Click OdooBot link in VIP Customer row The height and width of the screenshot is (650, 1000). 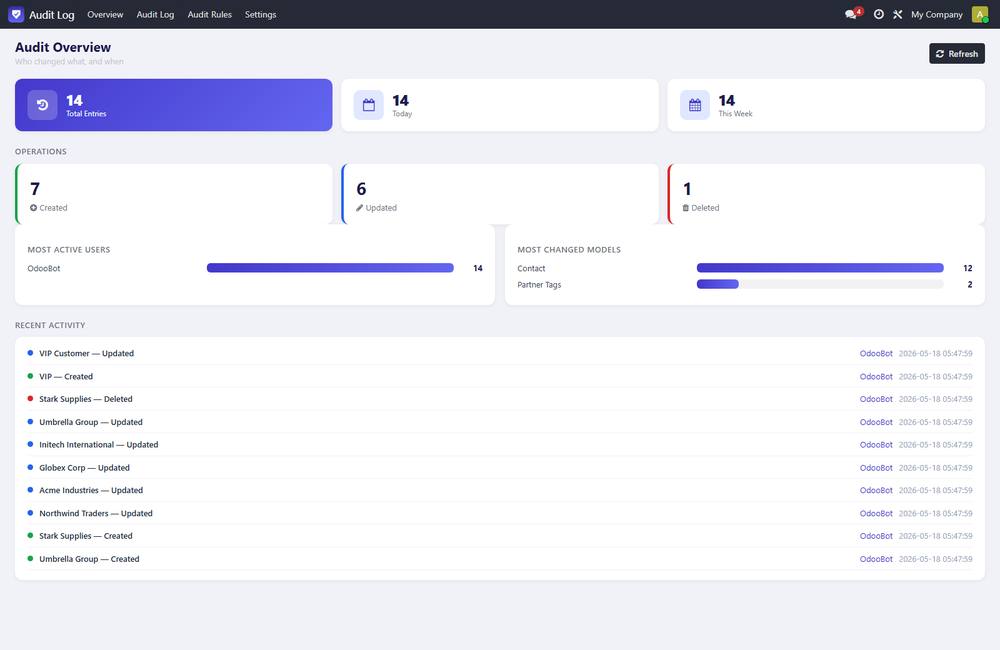tap(876, 353)
